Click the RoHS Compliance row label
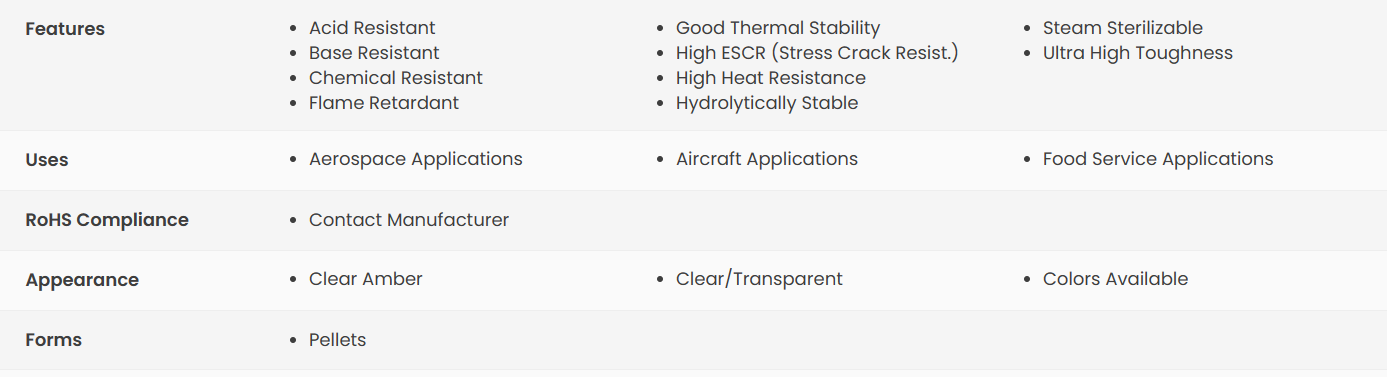 tap(107, 220)
